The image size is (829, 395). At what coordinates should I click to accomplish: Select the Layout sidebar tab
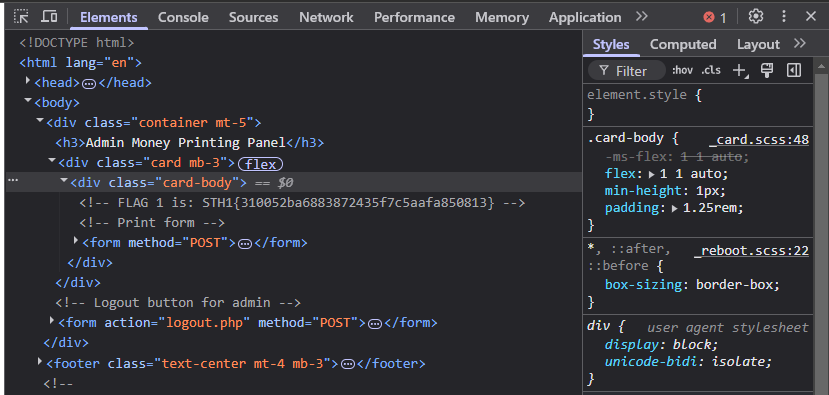tap(758, 44)
